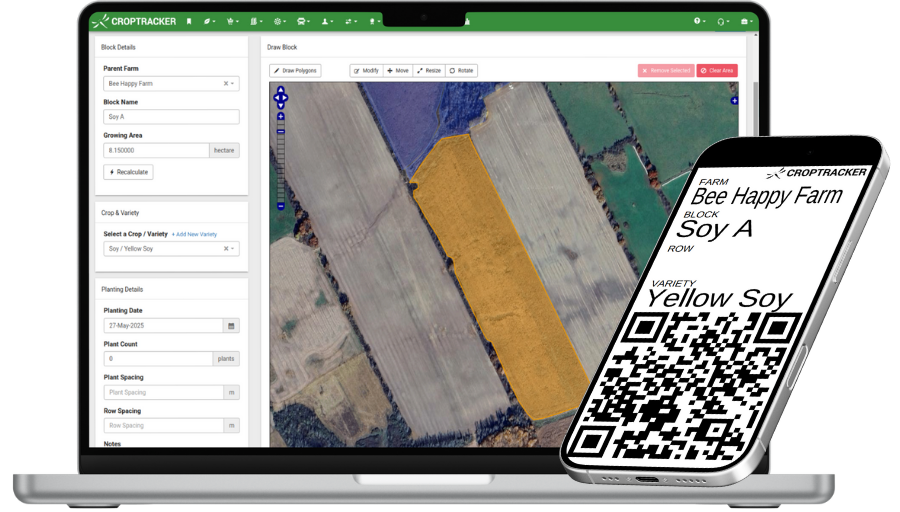This screenshot has width=900, height=512.
Task: Click the 'Draw Block' panel heading
Action: [x=282, y=47]
